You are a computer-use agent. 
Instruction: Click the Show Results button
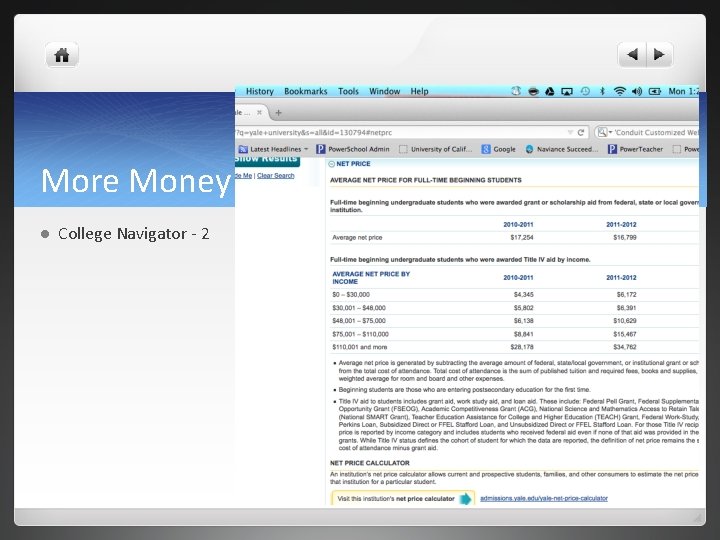(267, 160)
